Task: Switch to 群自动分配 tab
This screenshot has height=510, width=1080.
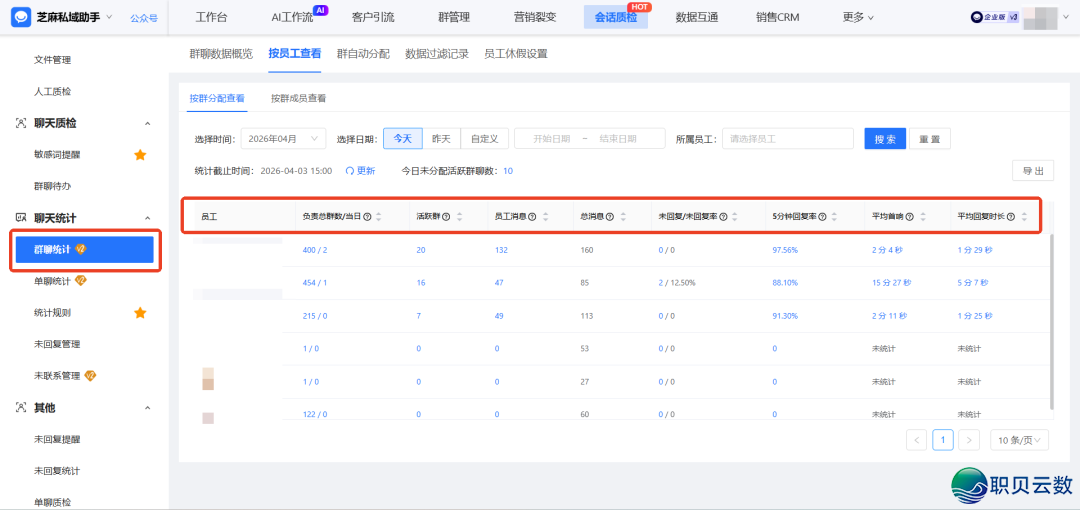Action: pos(364,54)
